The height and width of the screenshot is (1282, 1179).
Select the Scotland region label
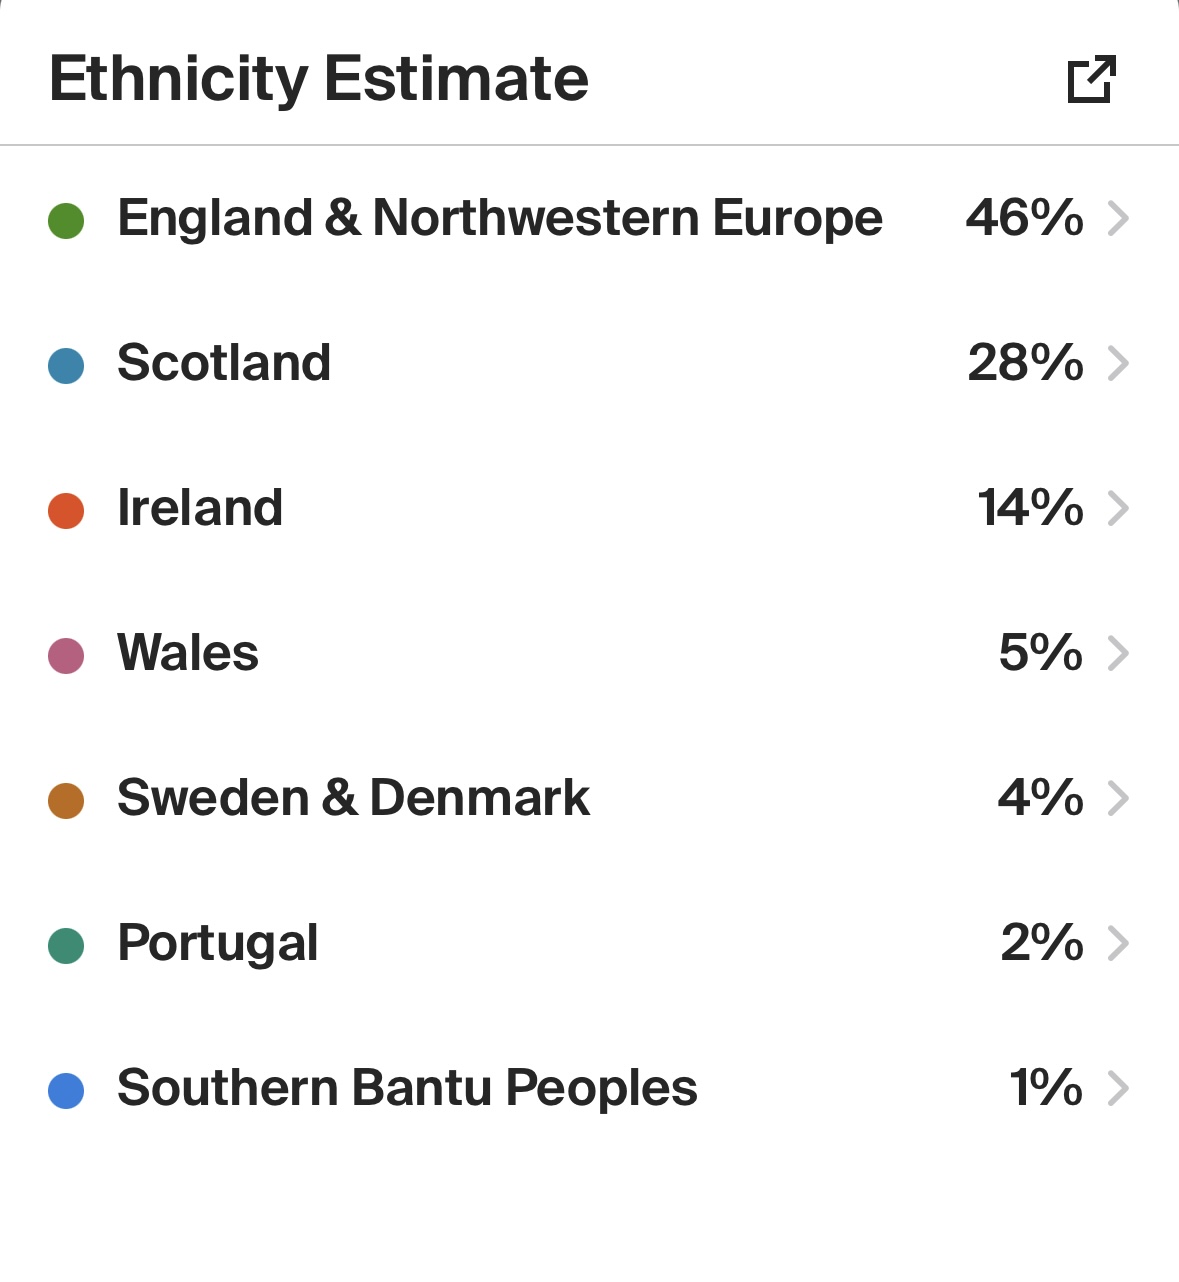coord(224,363)
